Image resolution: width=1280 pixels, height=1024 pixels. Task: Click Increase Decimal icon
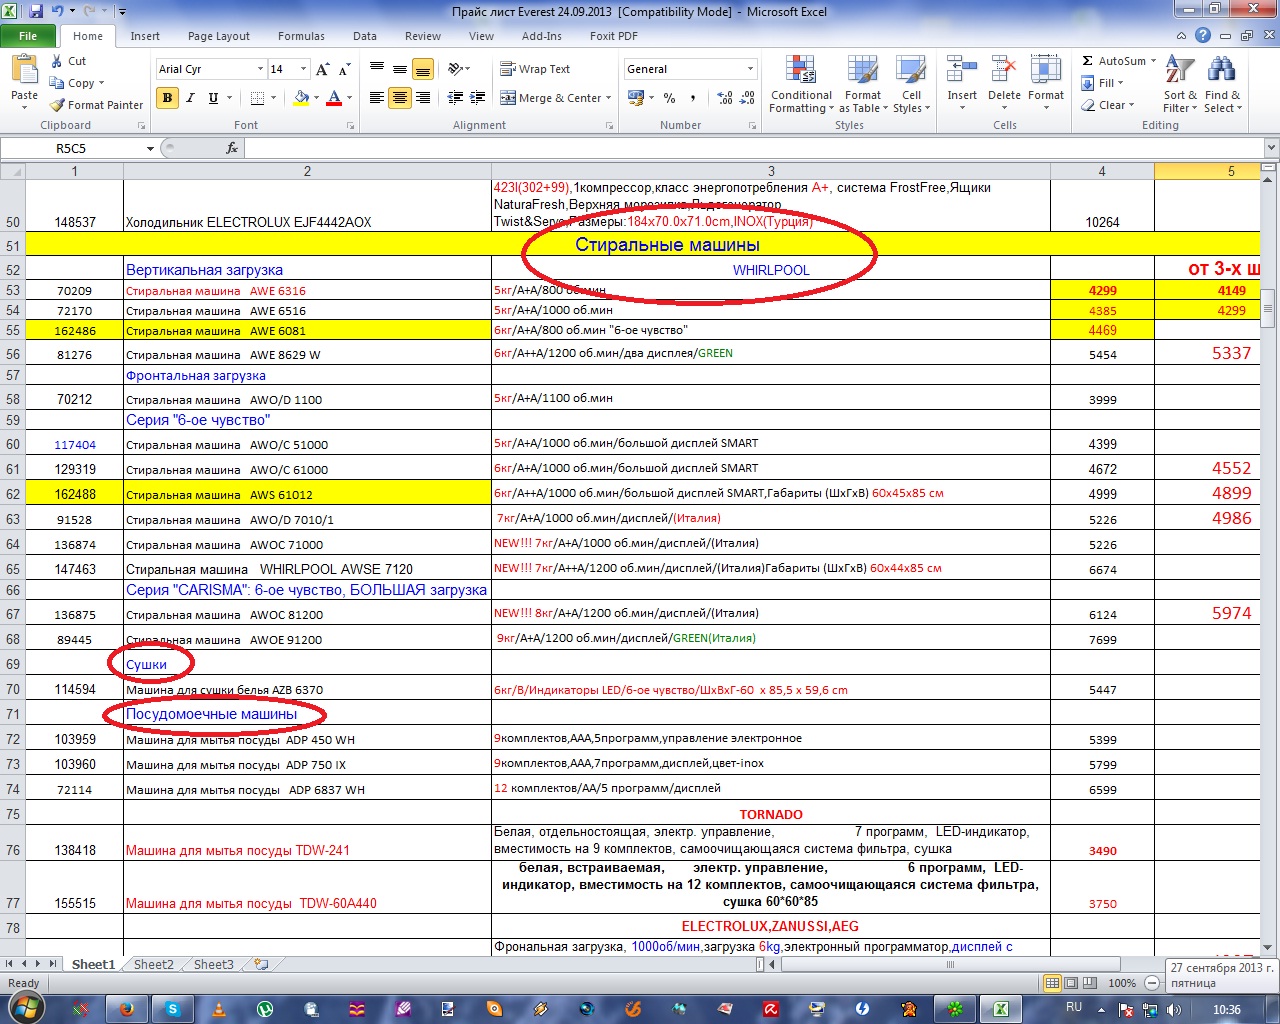725,98
